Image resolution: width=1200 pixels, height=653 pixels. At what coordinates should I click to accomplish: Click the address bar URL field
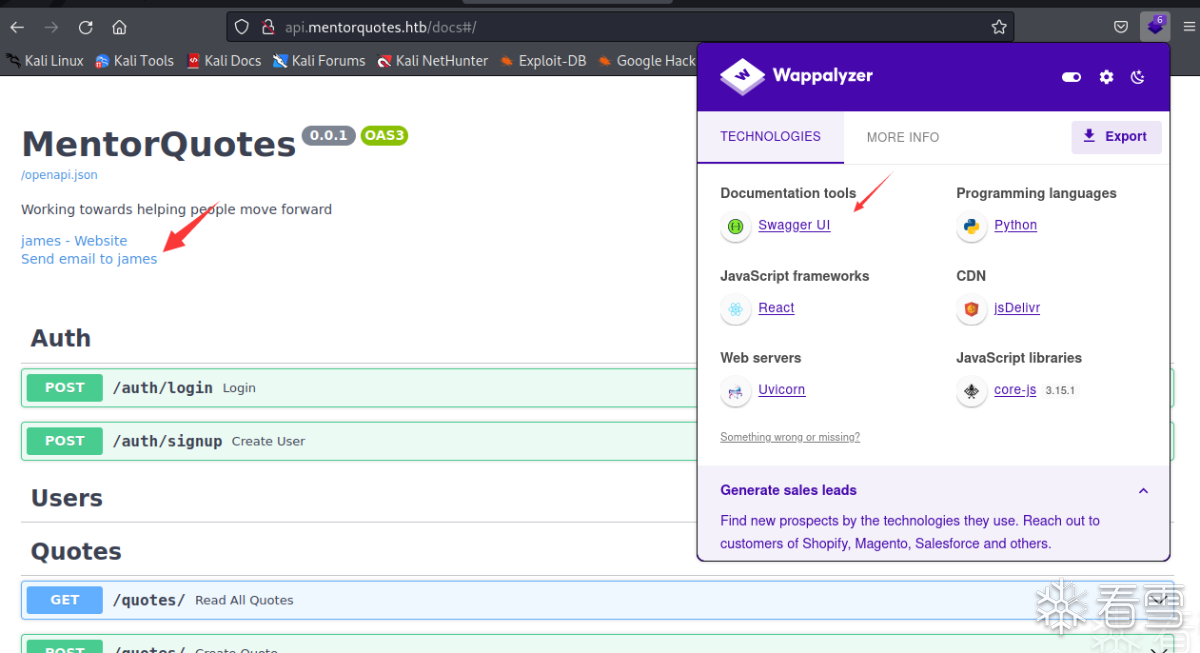pyautogui.click(x=620, y=27)
